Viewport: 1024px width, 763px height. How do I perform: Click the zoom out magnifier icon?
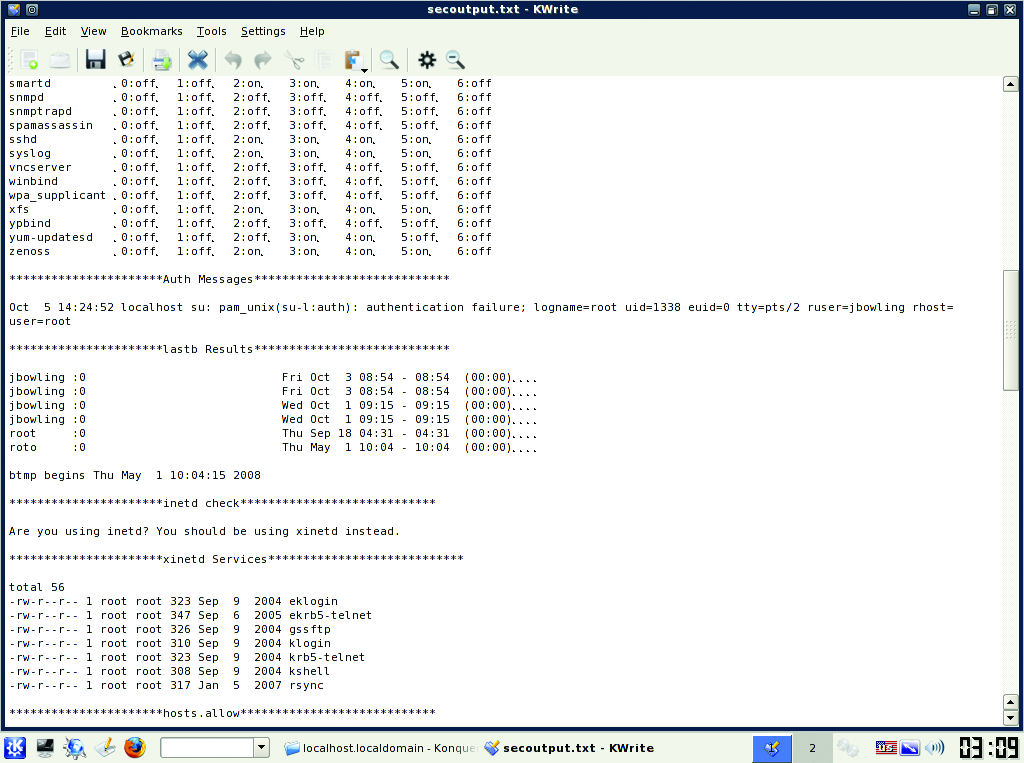point(456,60)
